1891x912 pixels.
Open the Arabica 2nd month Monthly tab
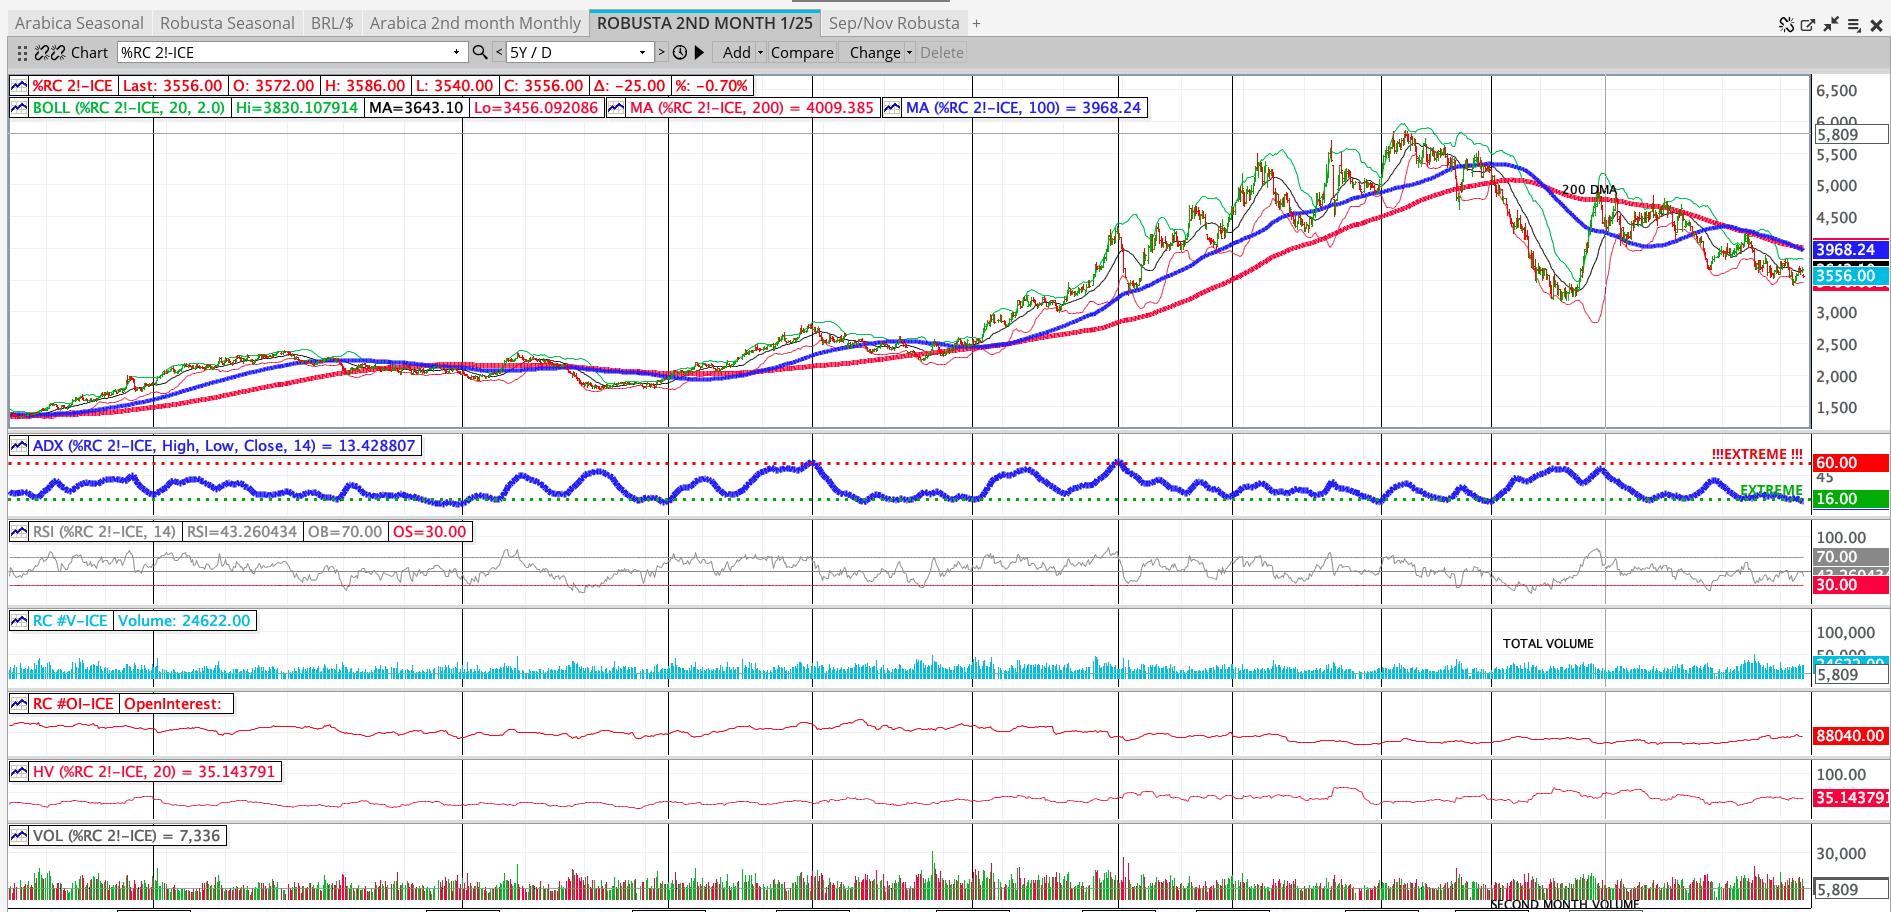click(x=475, y=23)
